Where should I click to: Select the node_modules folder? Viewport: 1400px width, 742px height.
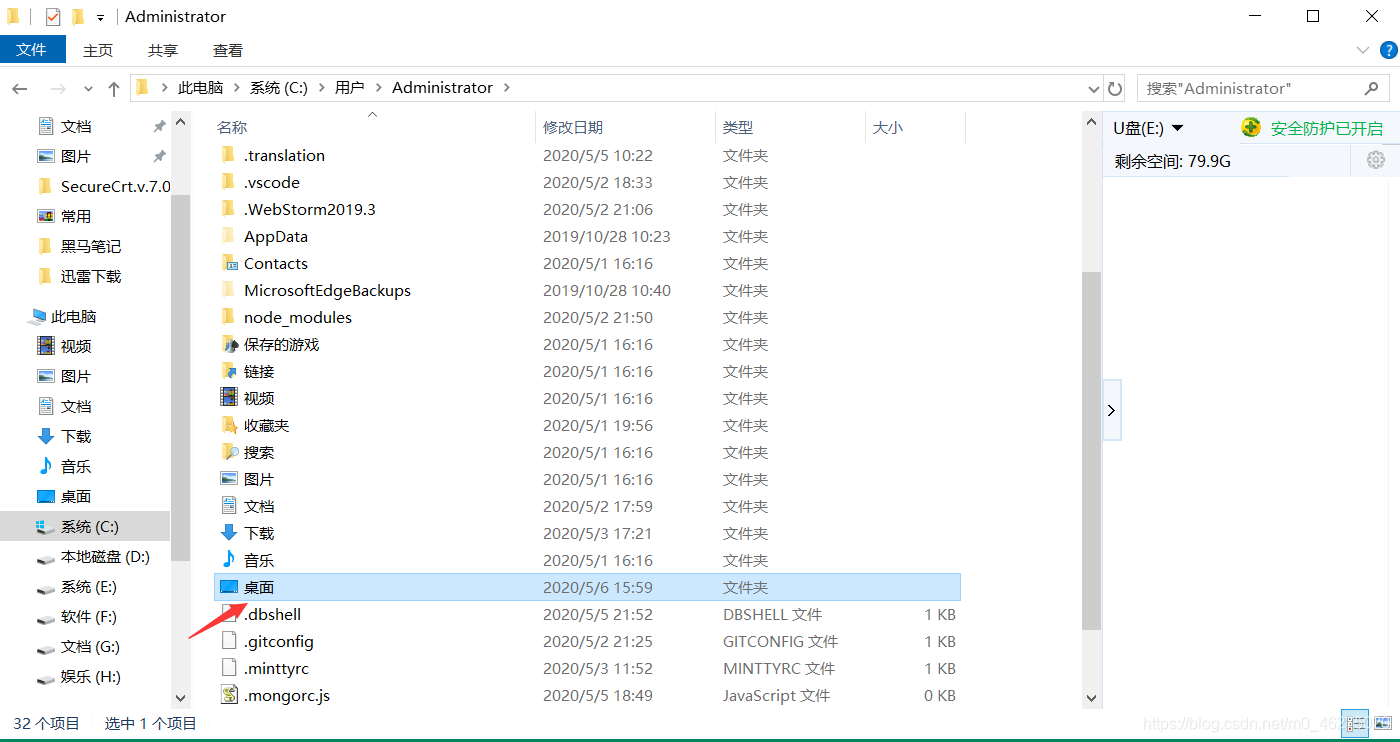click(298, 317)
